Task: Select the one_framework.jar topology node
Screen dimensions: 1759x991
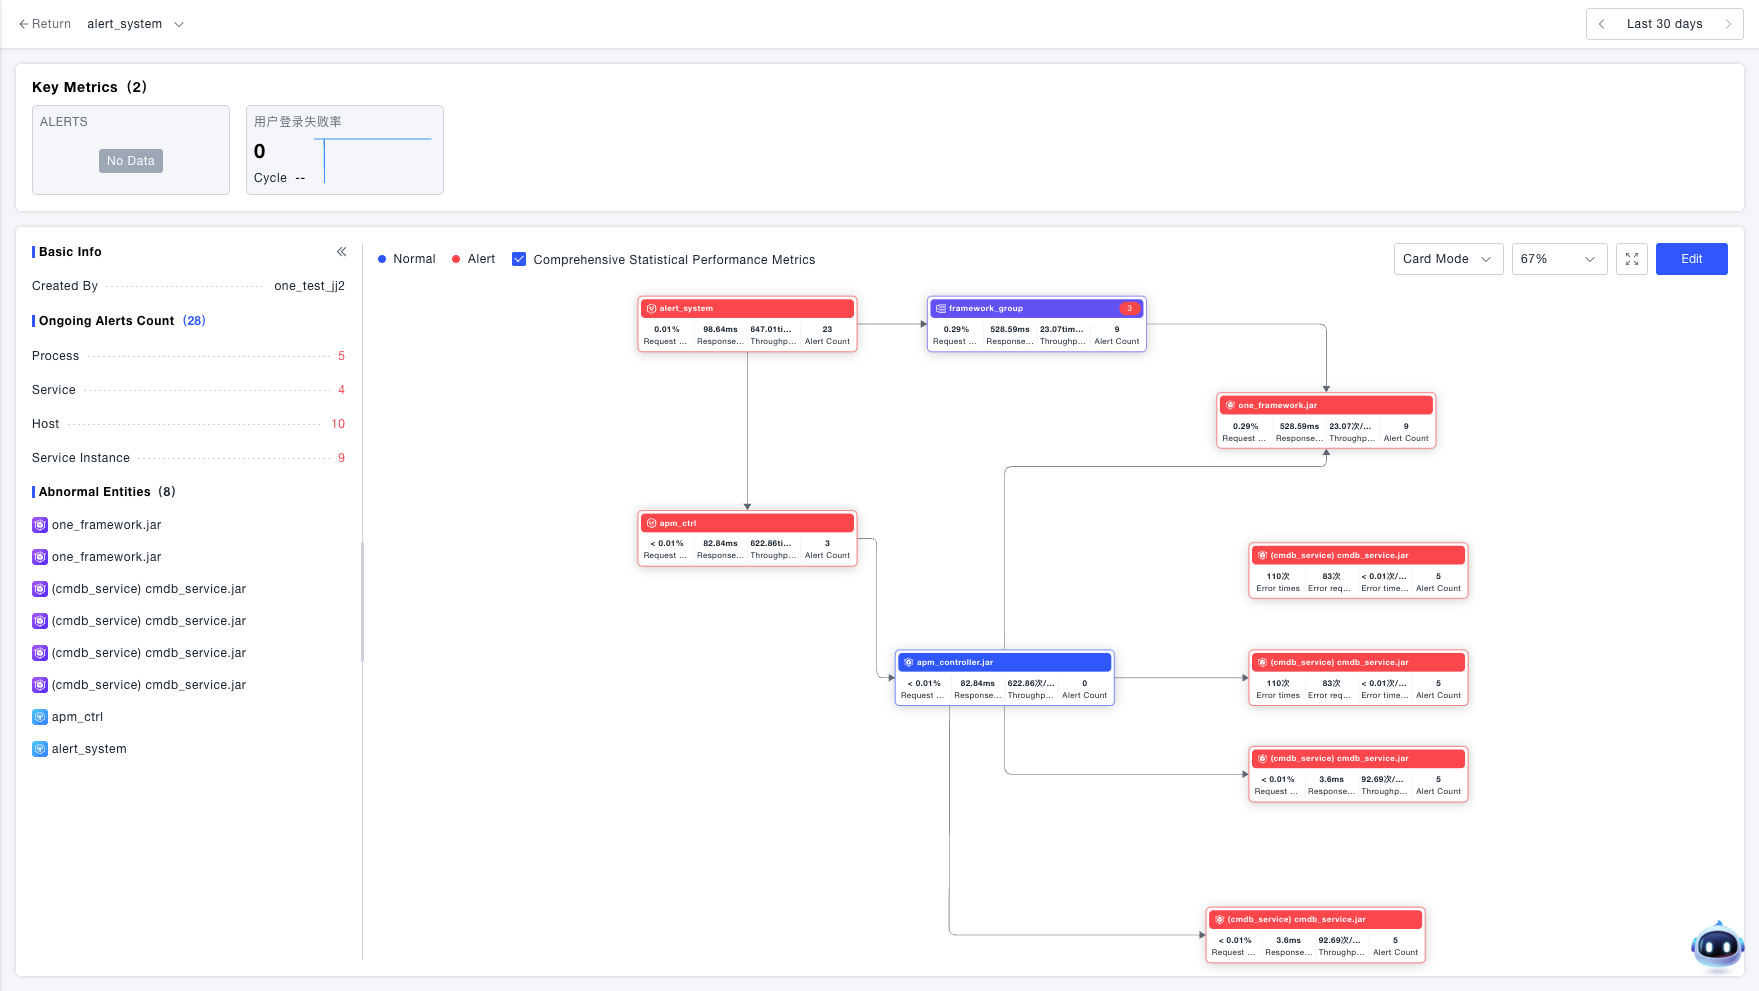Action: [x=1325, y=406]
